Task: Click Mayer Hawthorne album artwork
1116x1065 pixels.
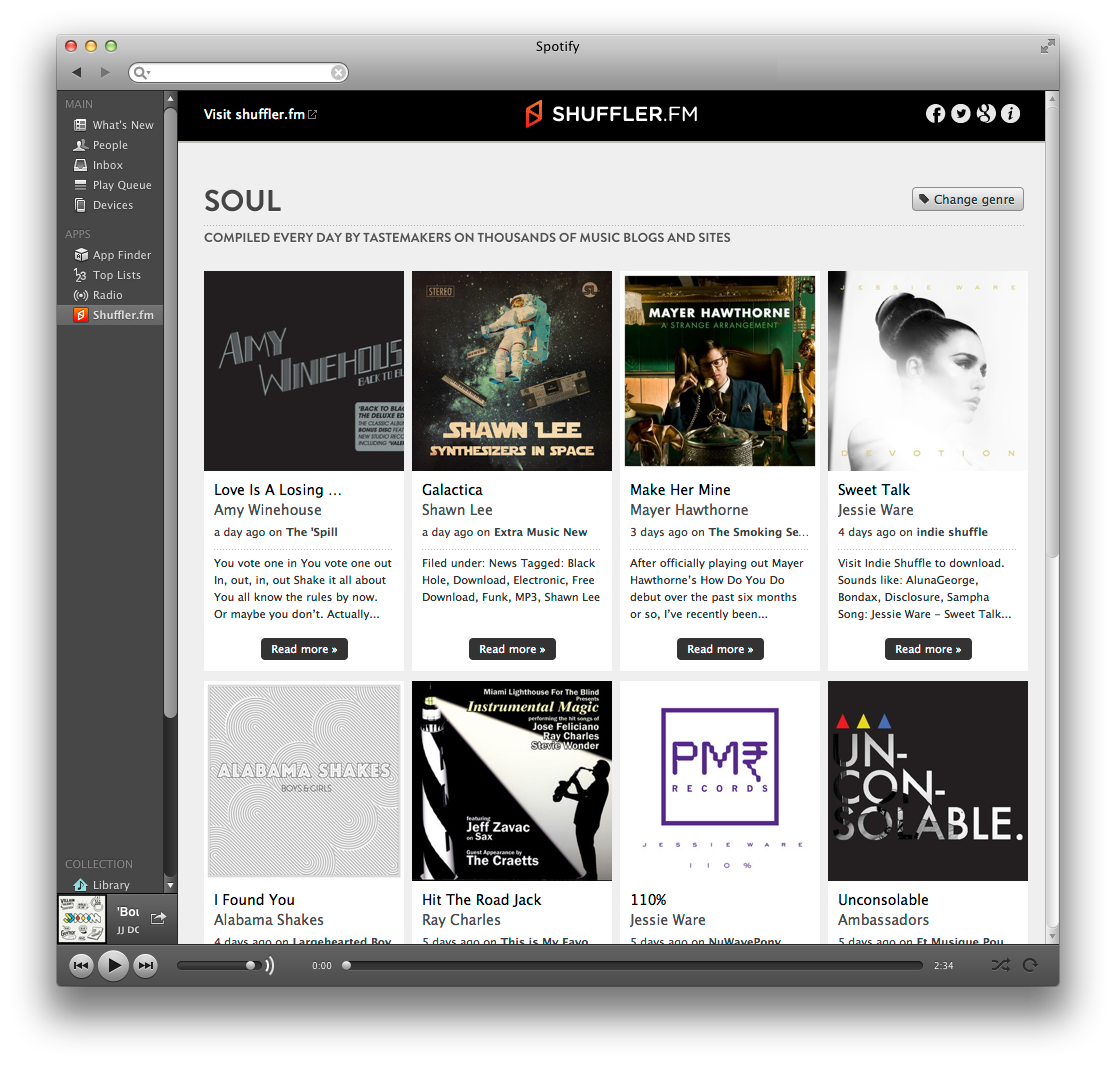Action: (720, 371)
